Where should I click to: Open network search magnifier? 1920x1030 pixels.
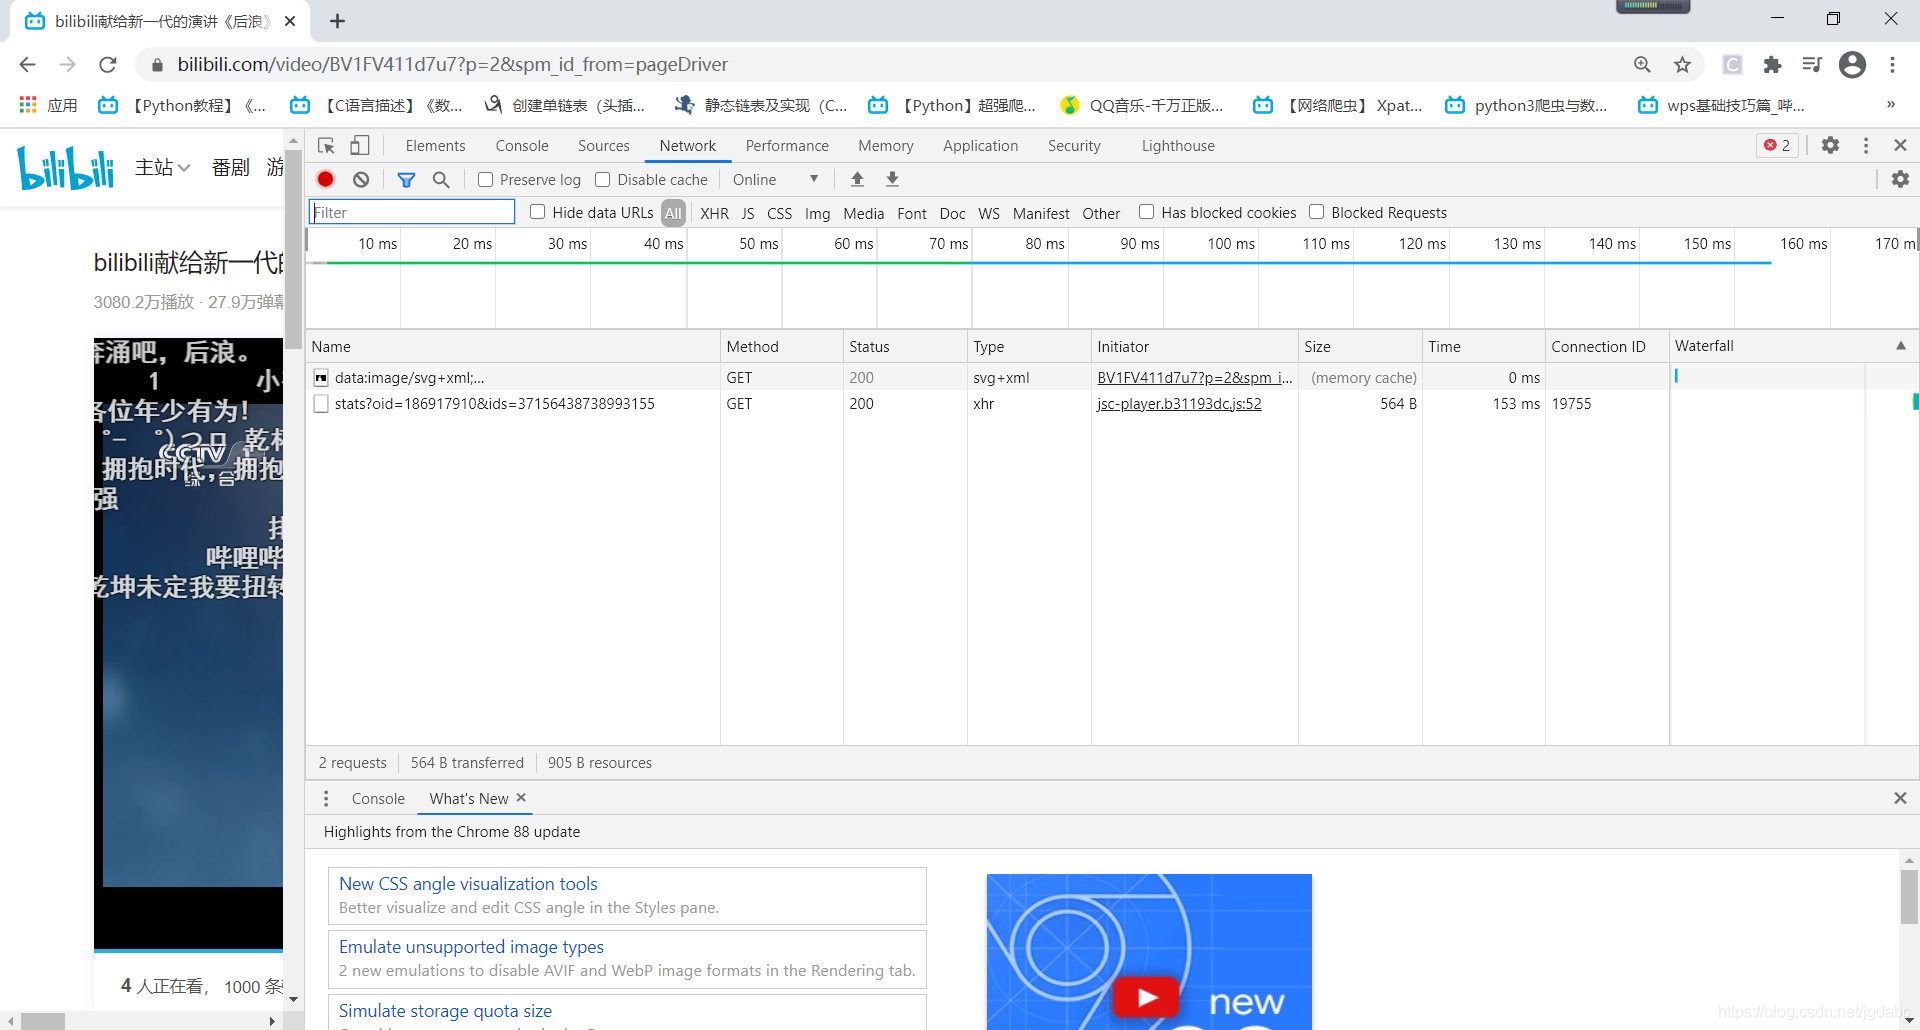441,180
